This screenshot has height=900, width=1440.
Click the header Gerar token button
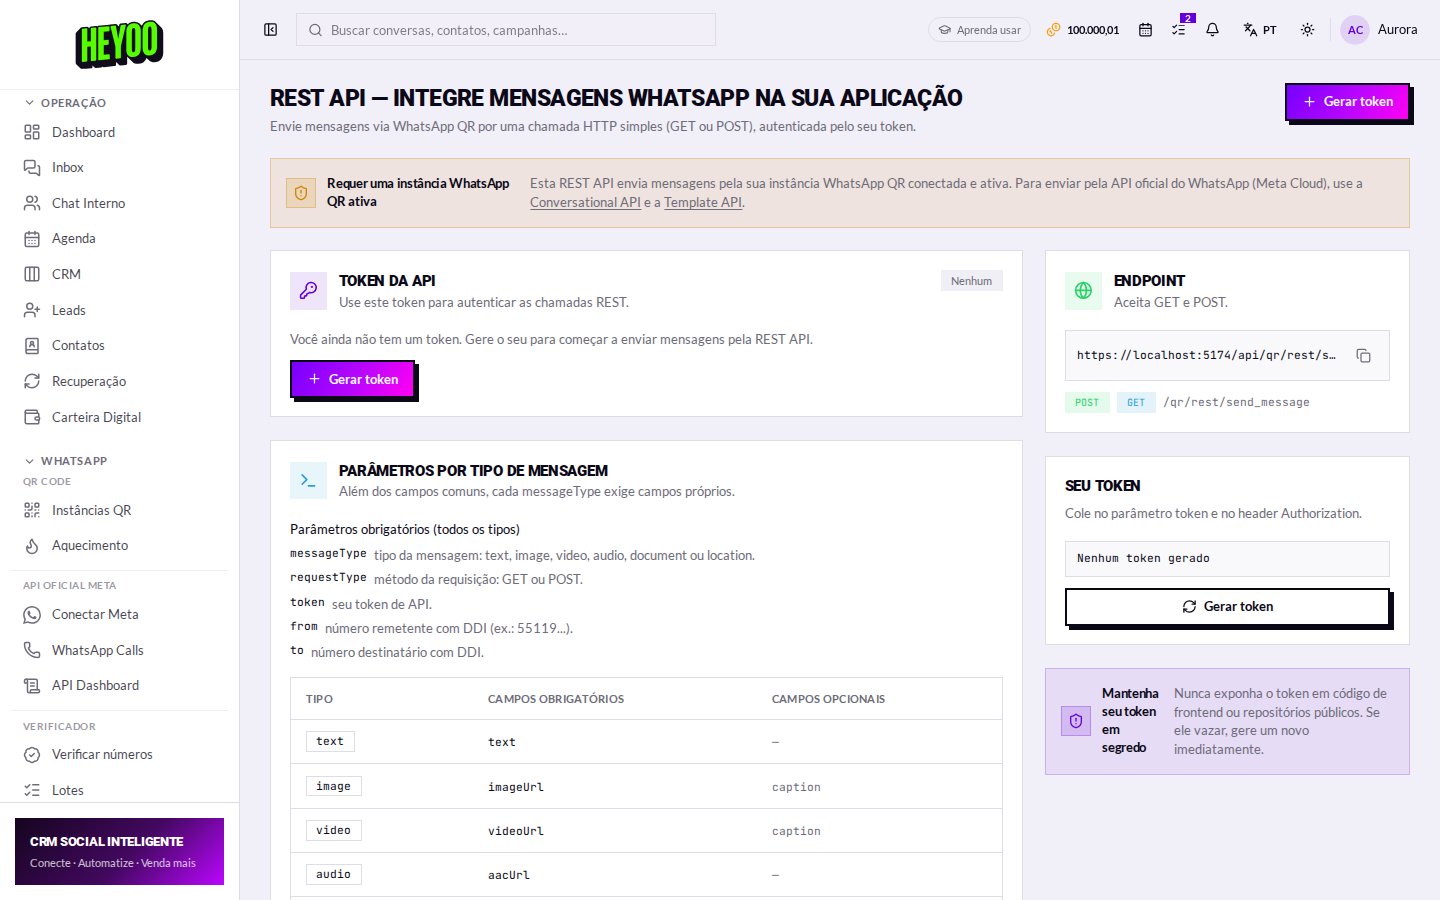[x=1348, y=102]
